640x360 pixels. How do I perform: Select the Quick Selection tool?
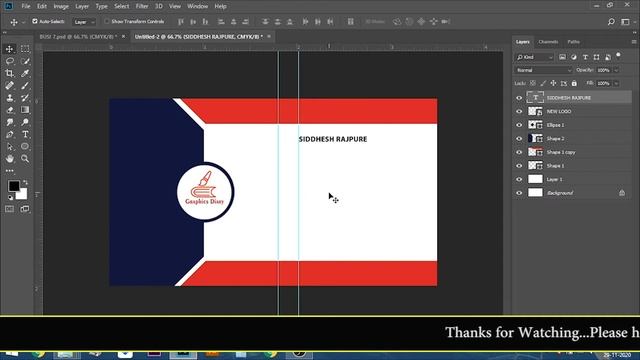point(25,61)
